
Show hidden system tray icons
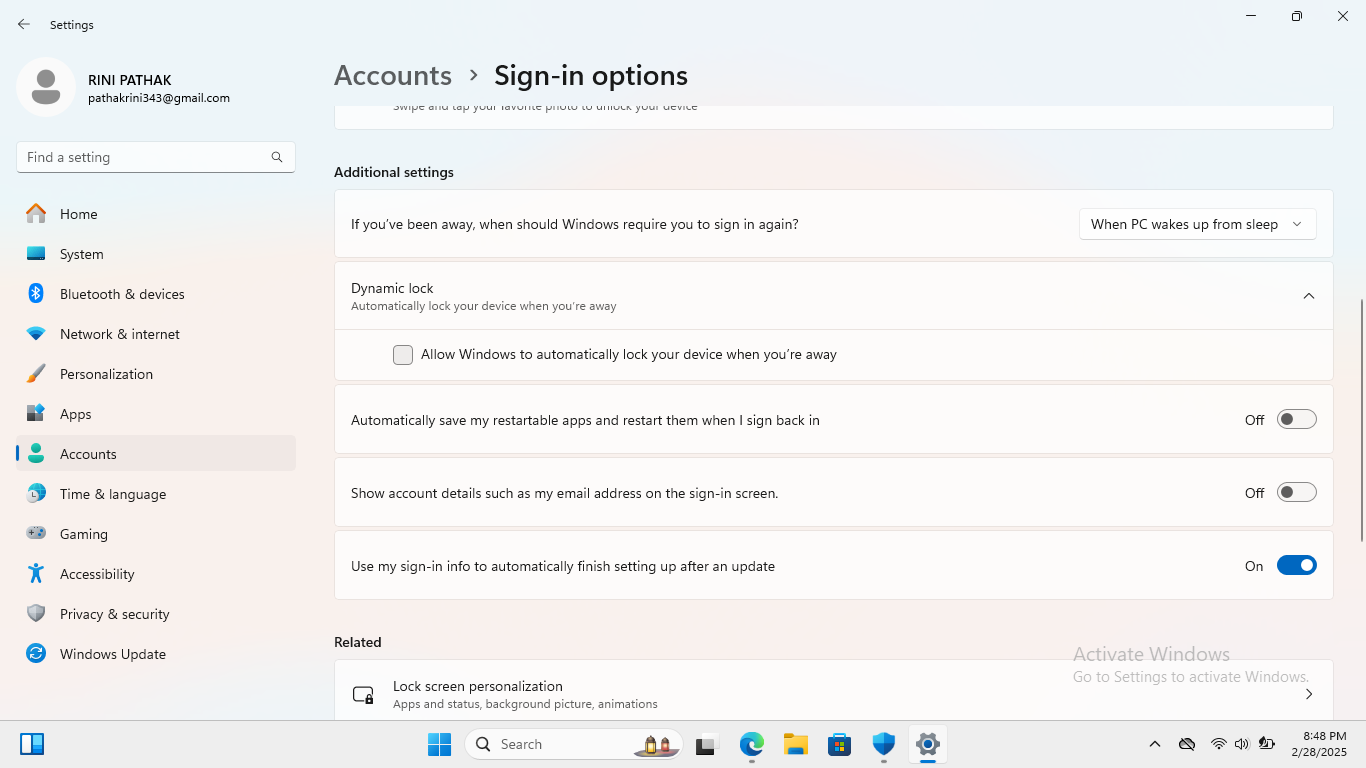coord(1155,744)
